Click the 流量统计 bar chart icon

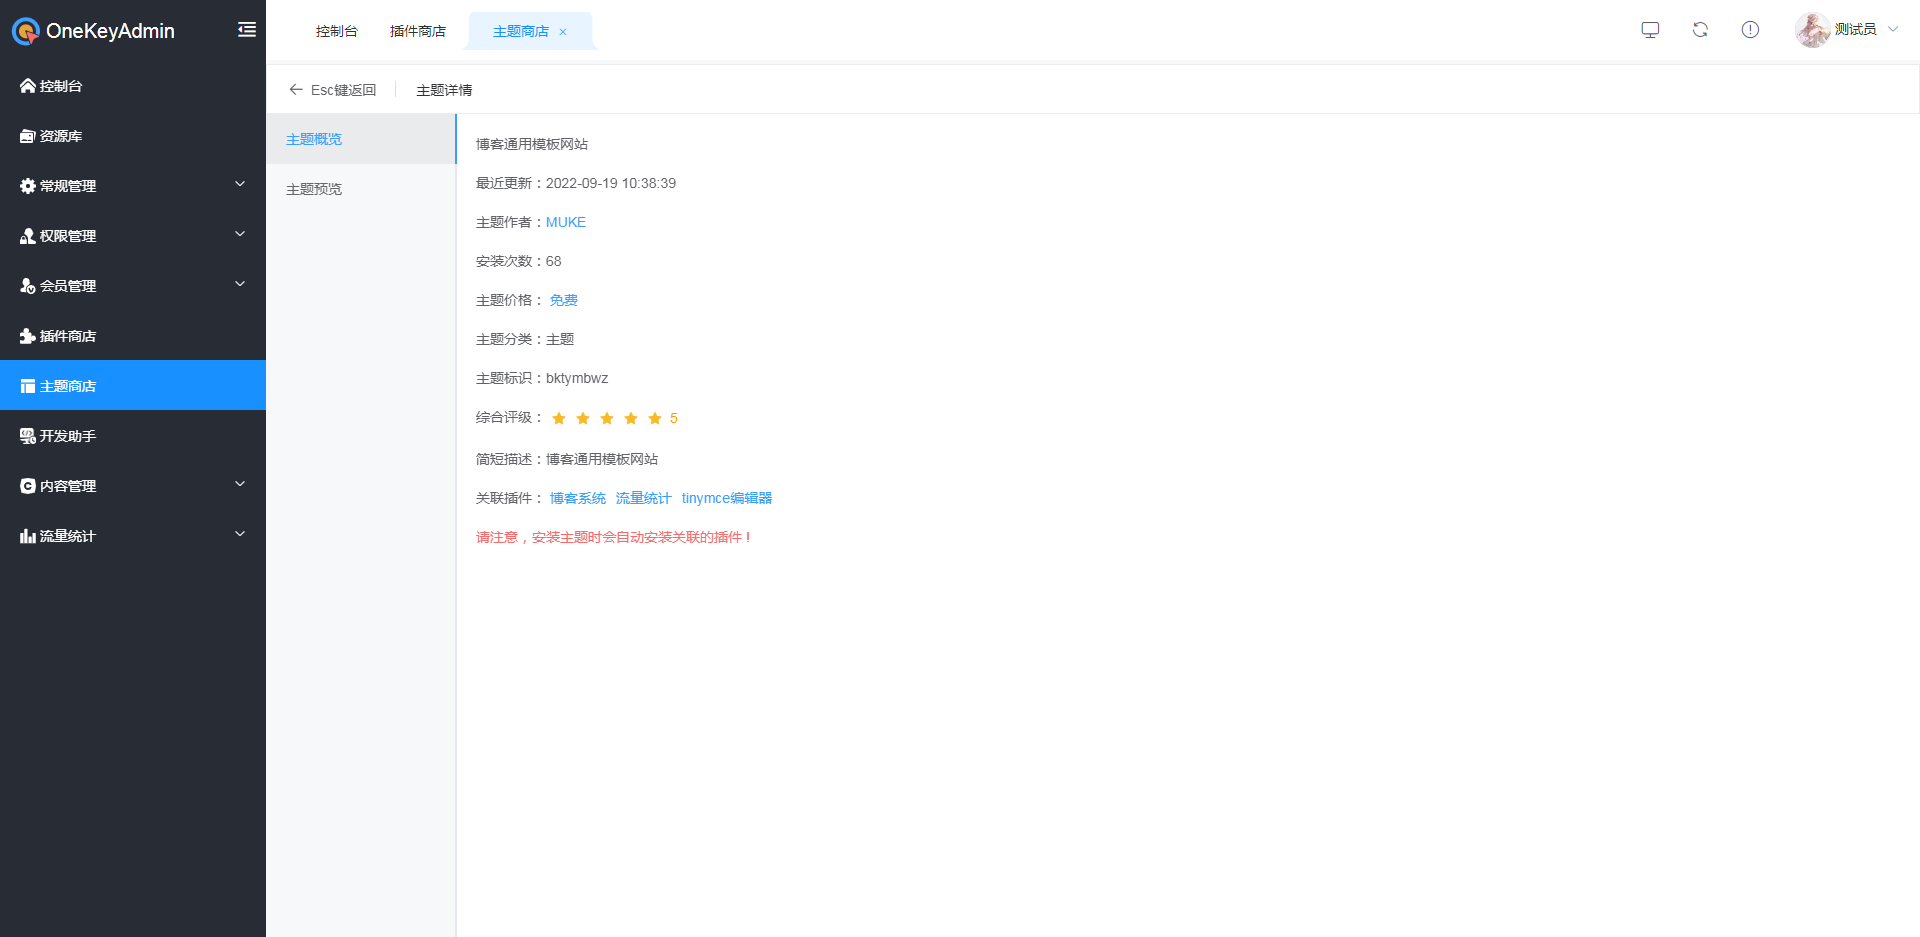[28, 536]
